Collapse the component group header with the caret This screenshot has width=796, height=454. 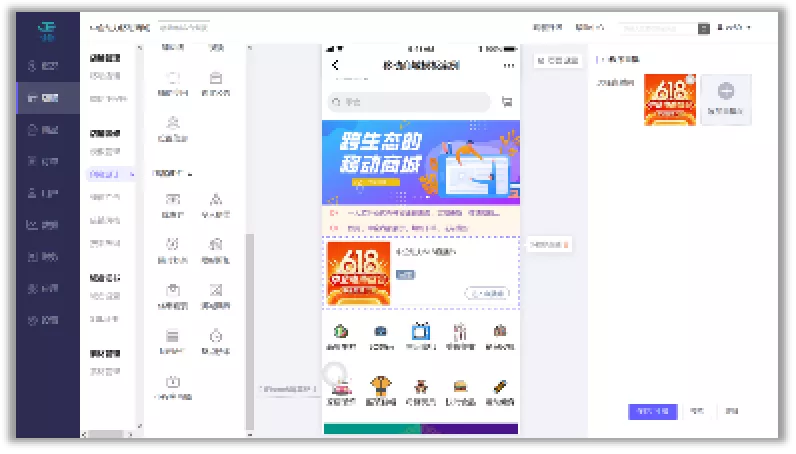point(173,174)
